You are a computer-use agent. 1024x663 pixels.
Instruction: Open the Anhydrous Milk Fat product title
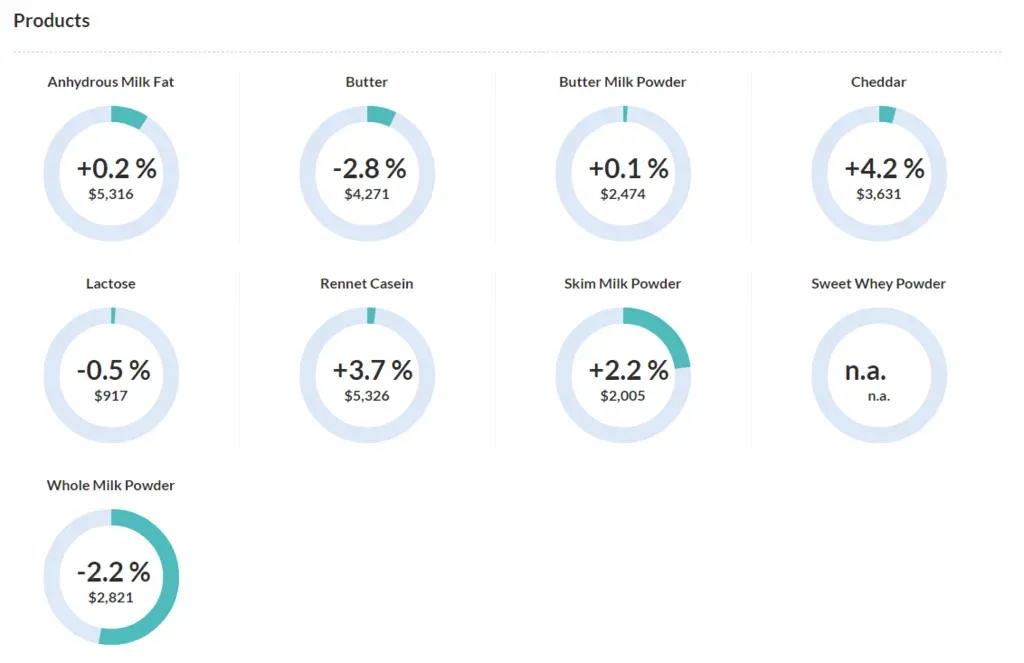(111, 82)
